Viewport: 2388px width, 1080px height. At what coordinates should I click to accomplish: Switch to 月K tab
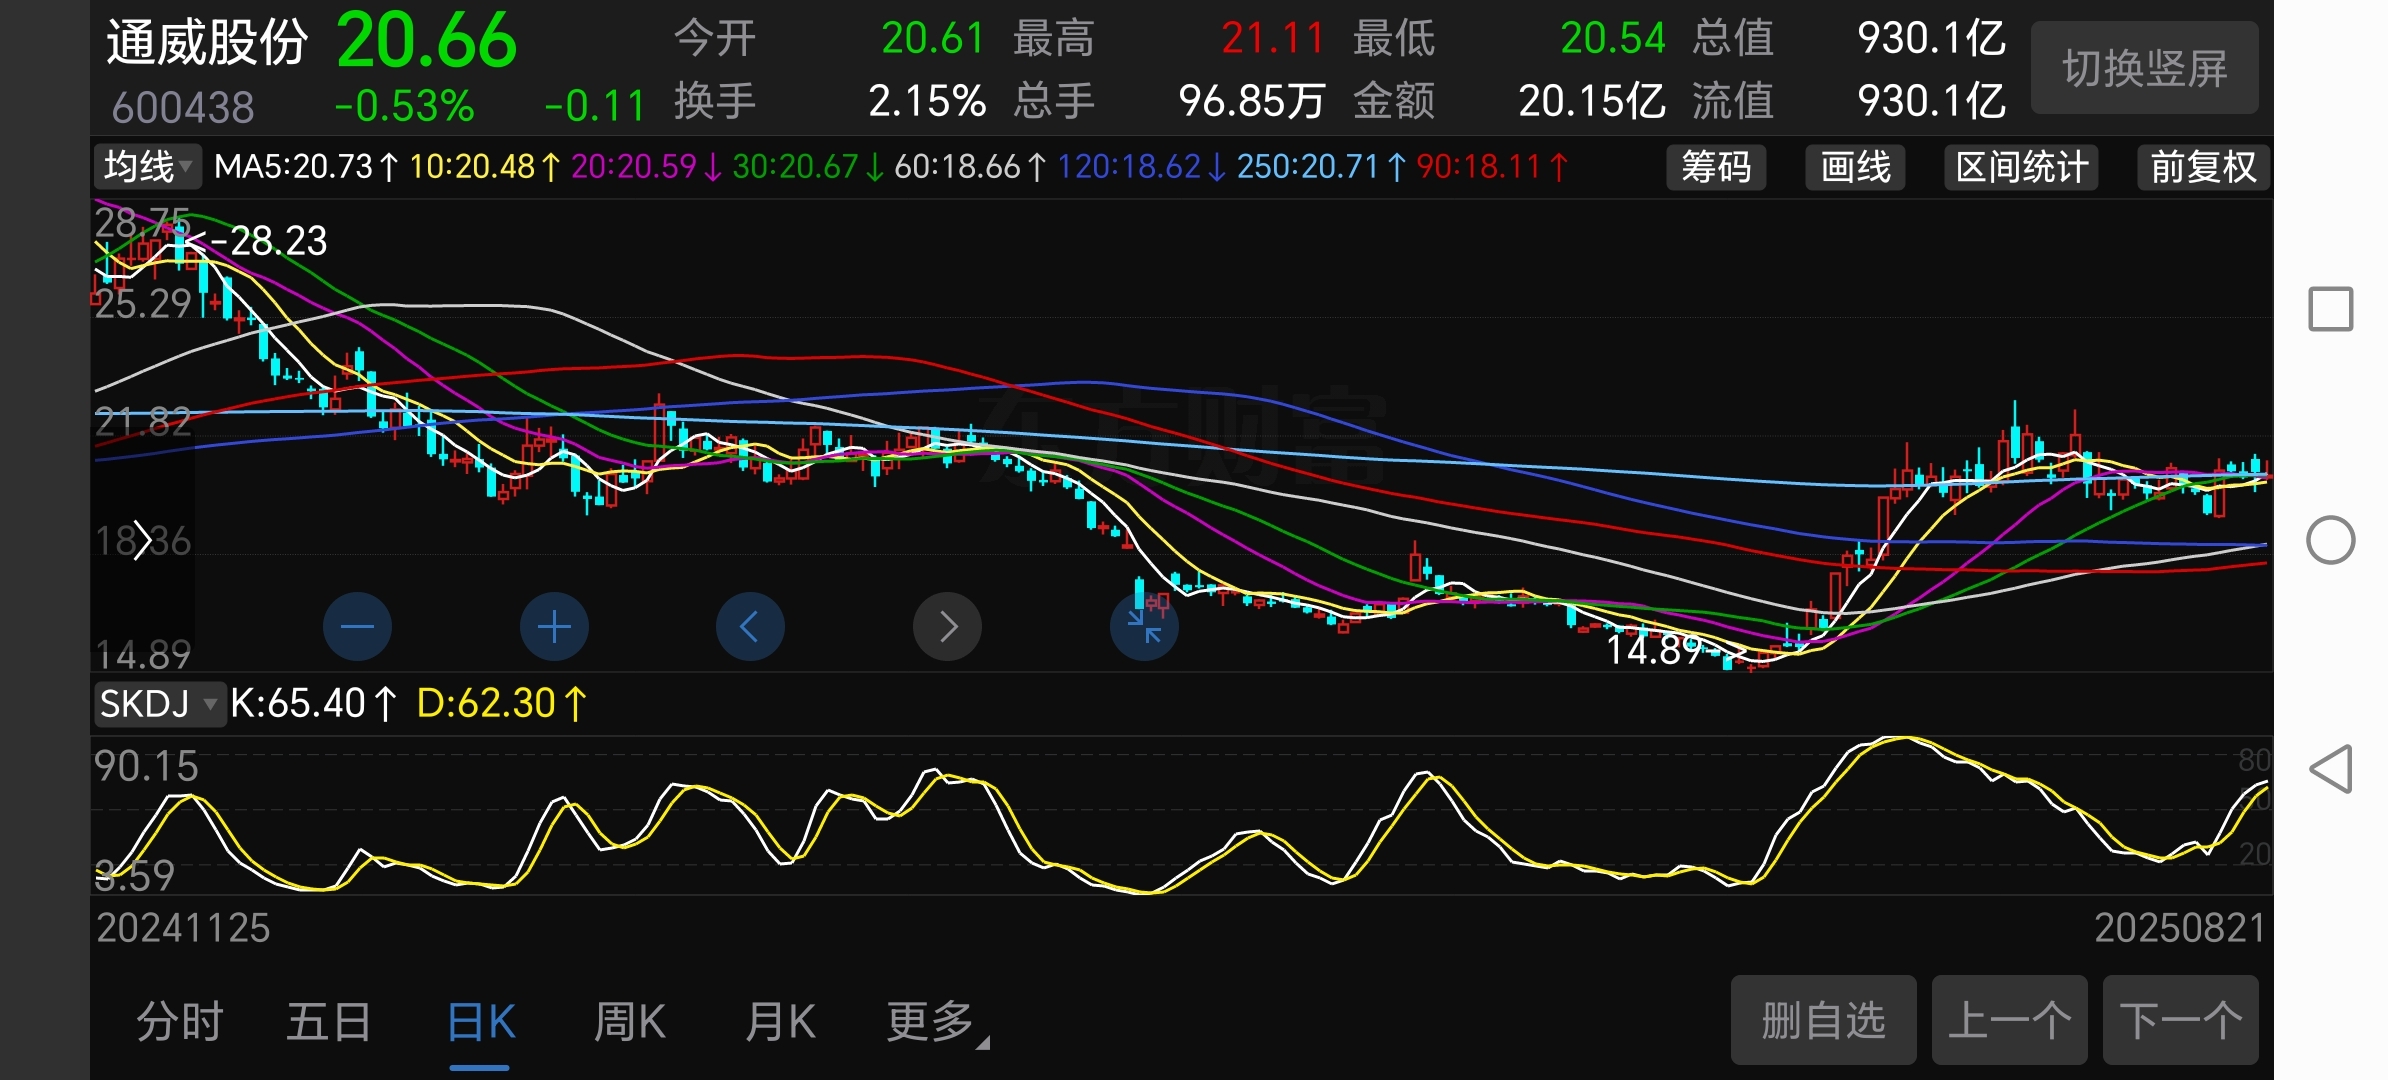780,1022
